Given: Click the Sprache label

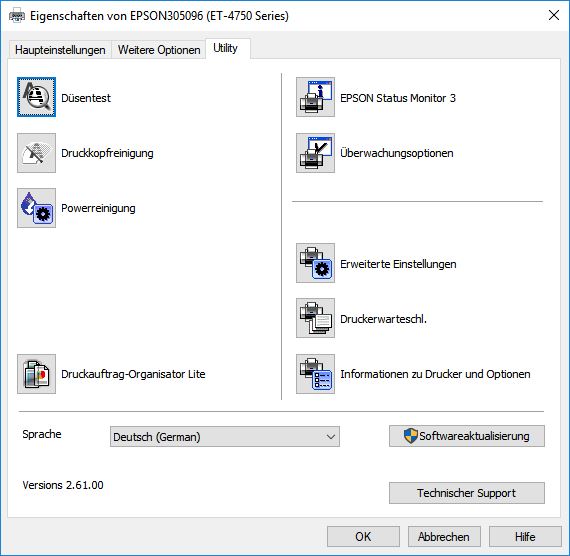Looking at the screenshot, I should click(42, 434).
